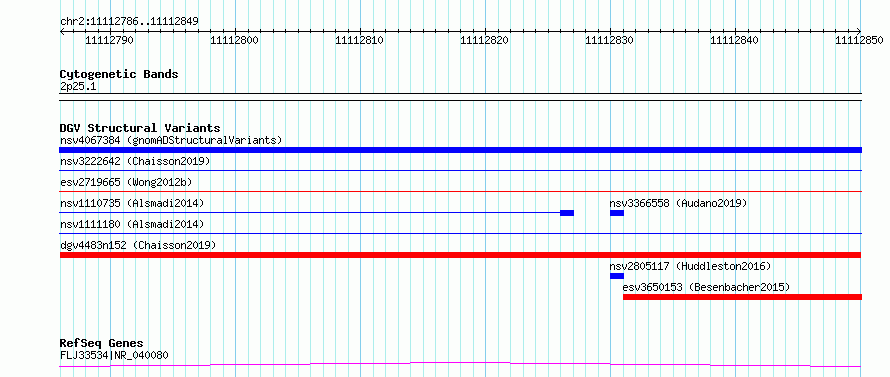Select the nsv1111180 (Alsmadi2014) label
Screen dimensions: 890x377
[132, 224]
